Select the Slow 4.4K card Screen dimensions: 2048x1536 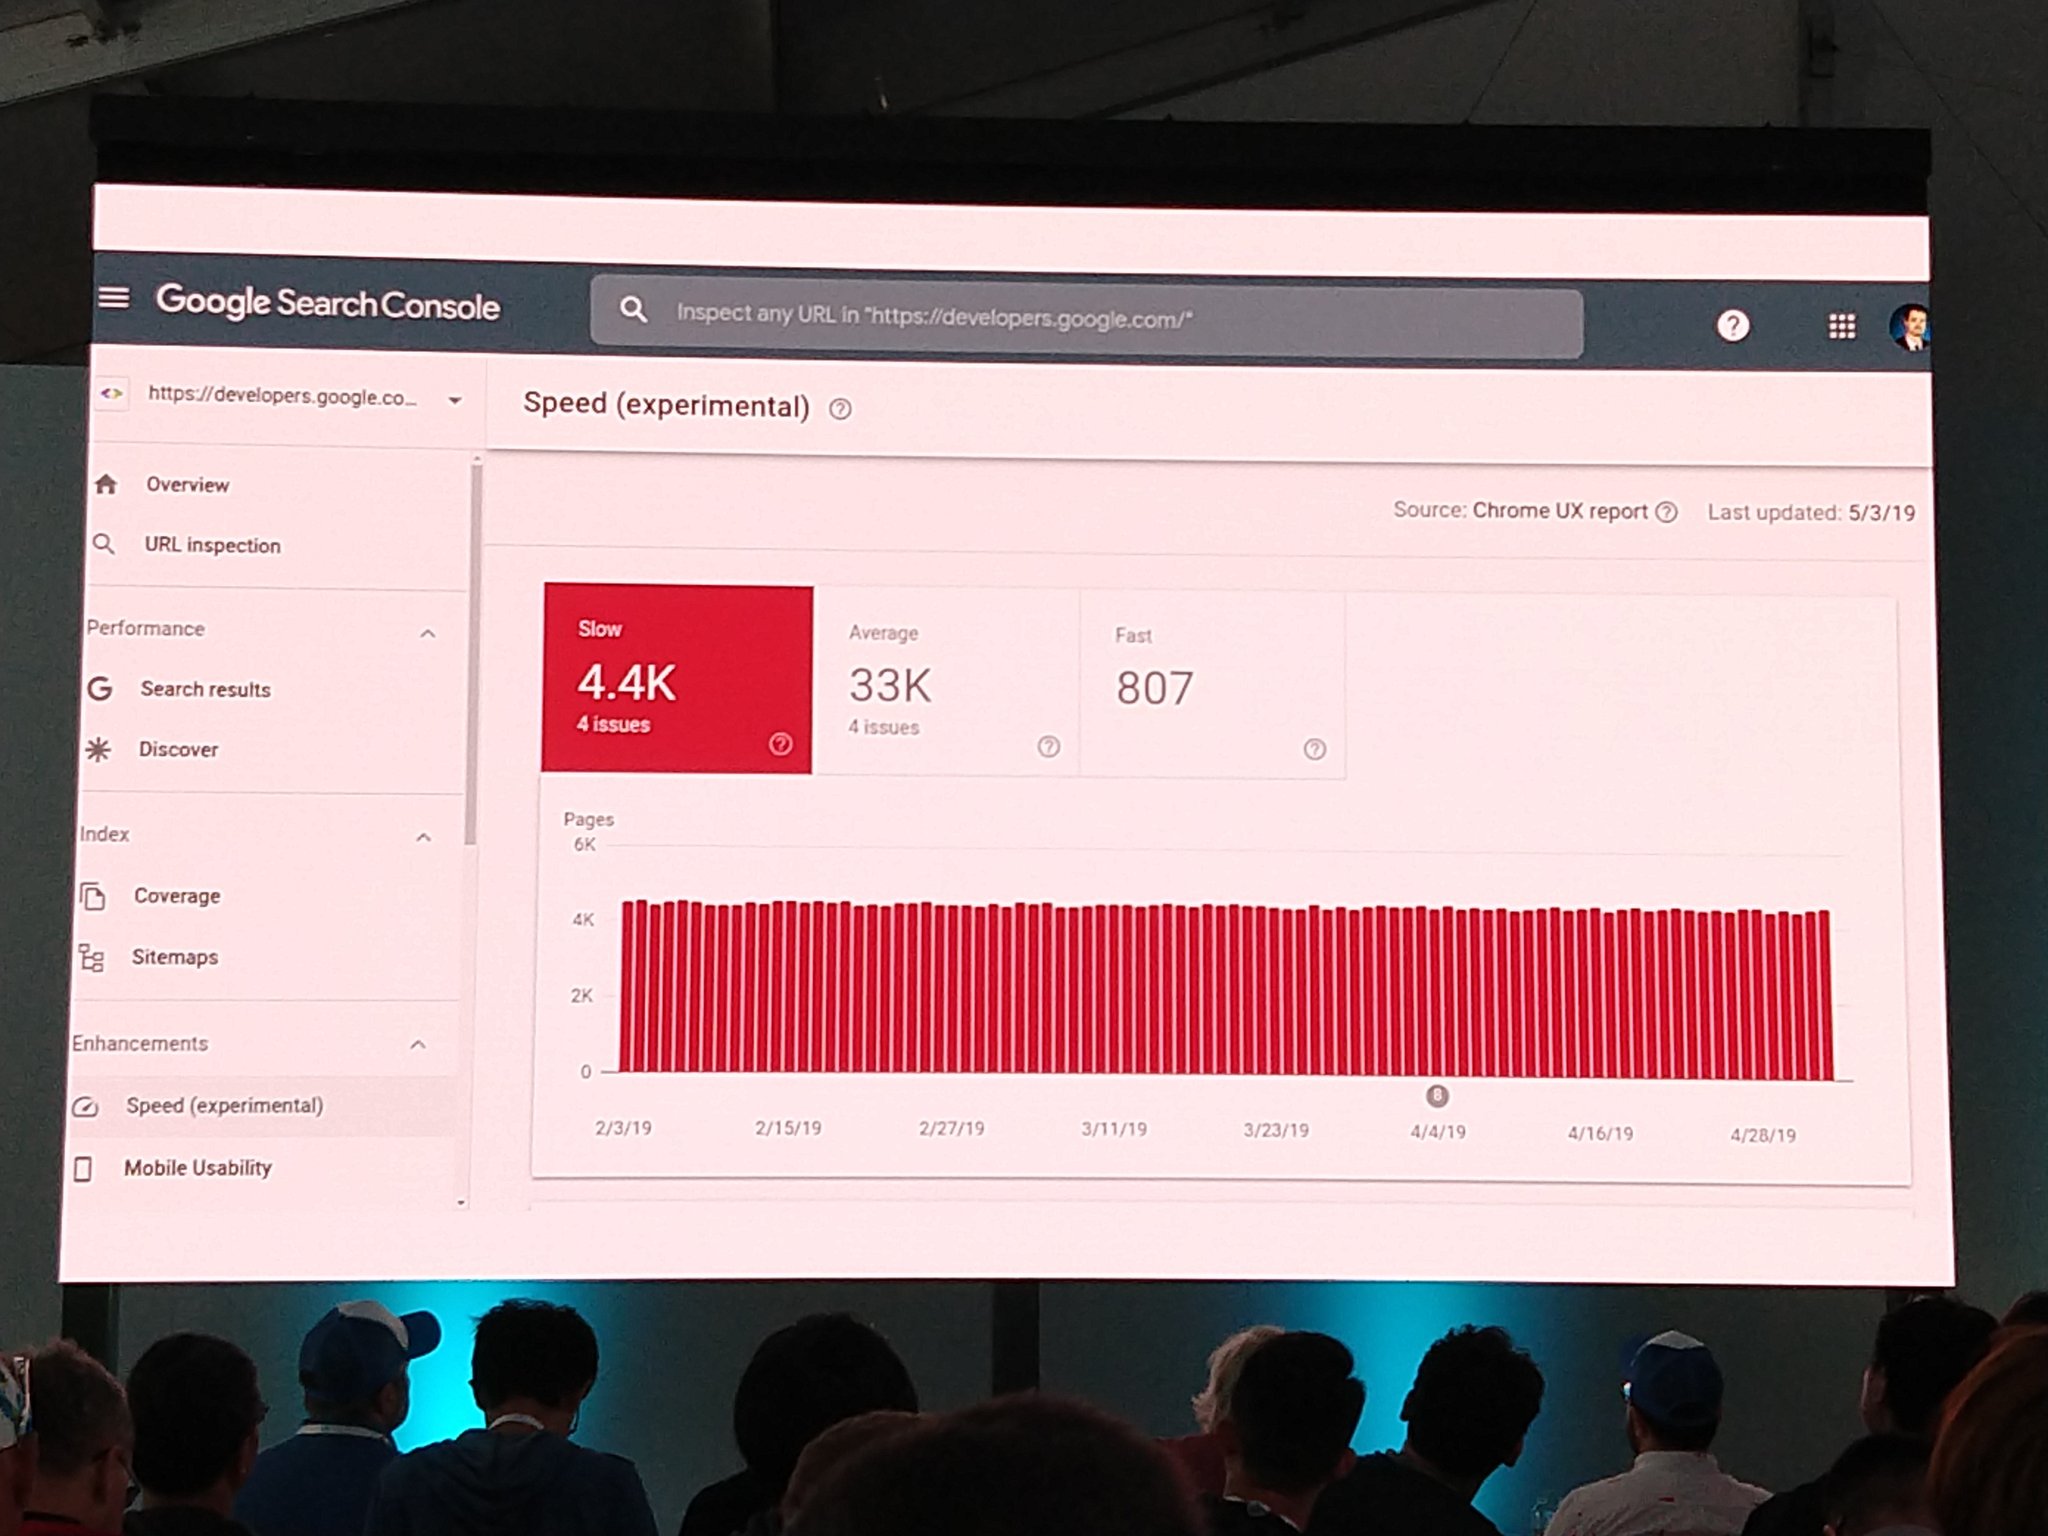[677, 679]
